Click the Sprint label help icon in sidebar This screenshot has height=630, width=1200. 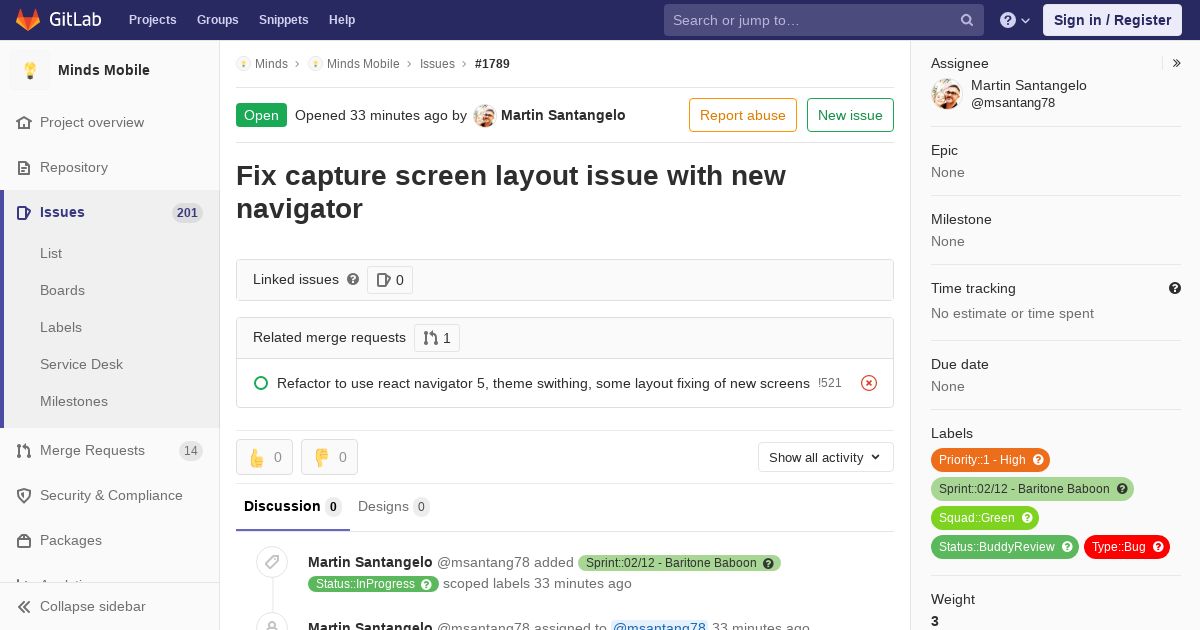point(1122,489)
